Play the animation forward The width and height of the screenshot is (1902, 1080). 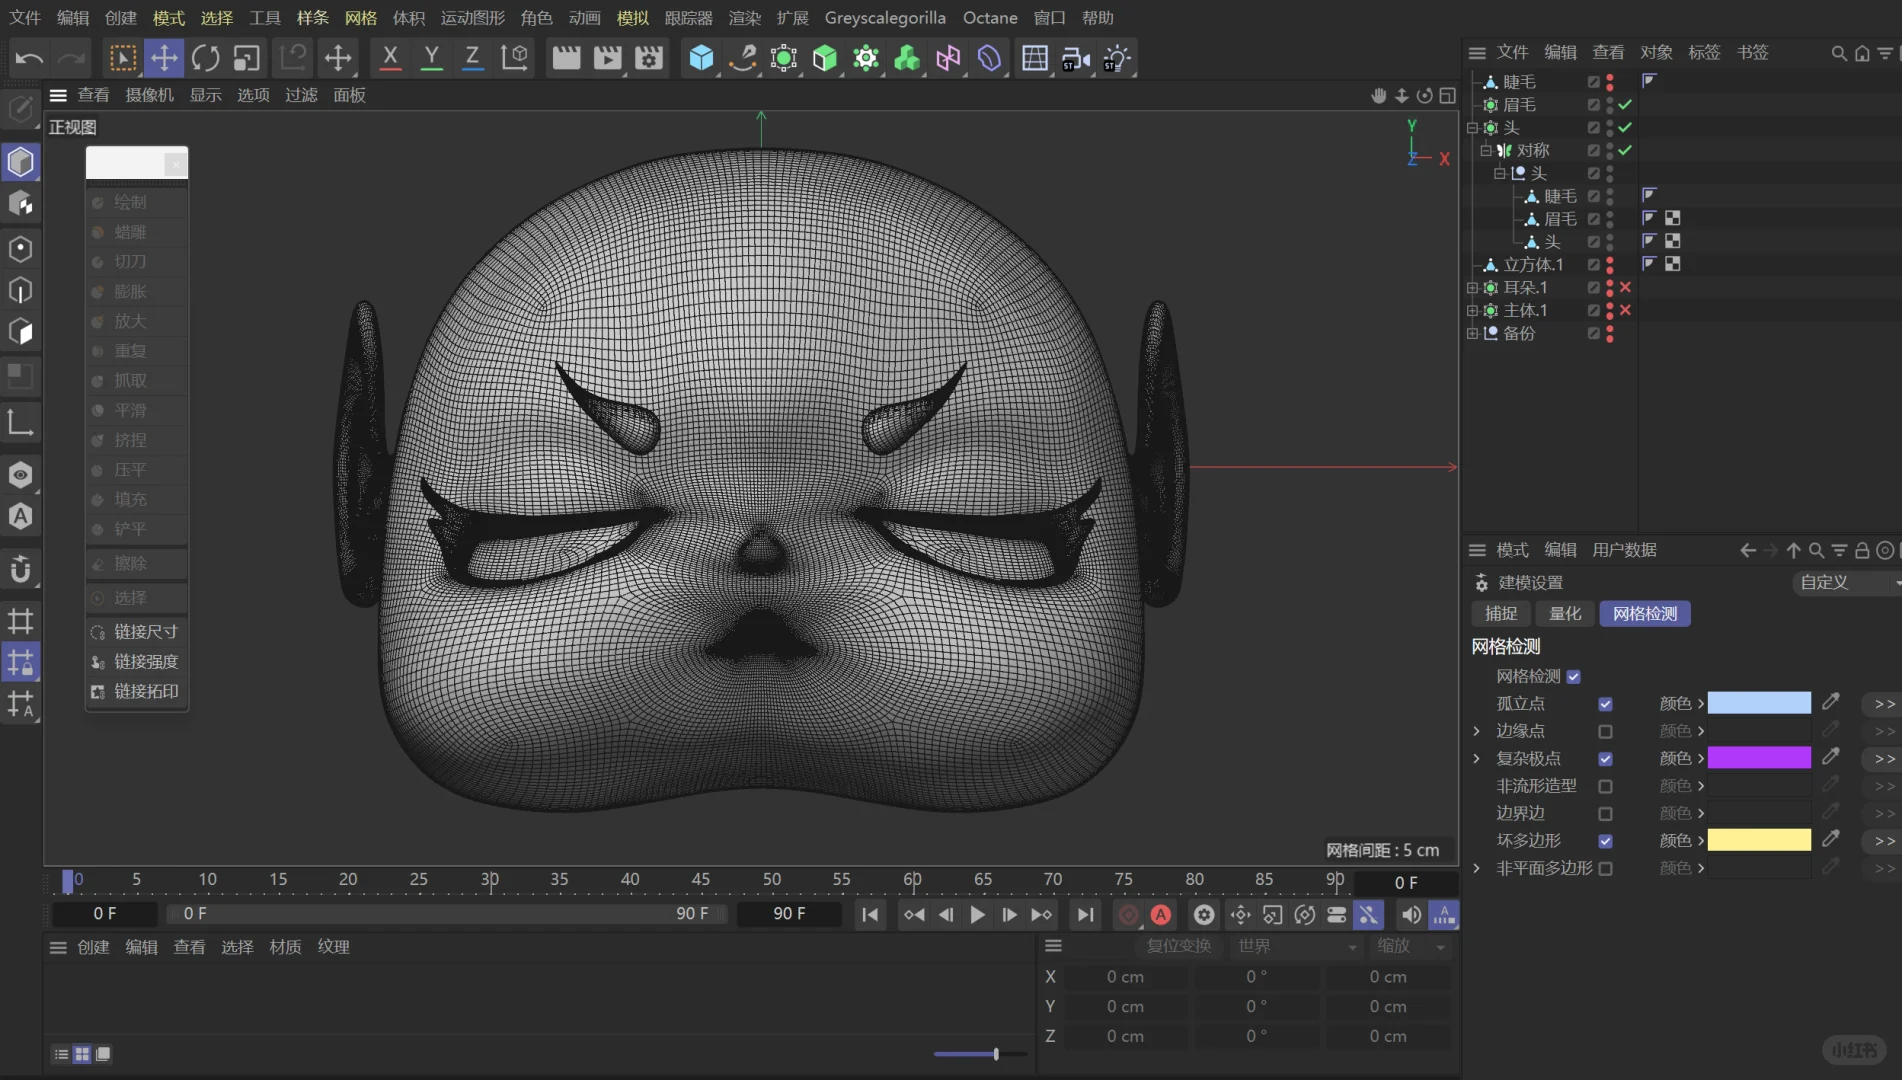coord(977,914)
